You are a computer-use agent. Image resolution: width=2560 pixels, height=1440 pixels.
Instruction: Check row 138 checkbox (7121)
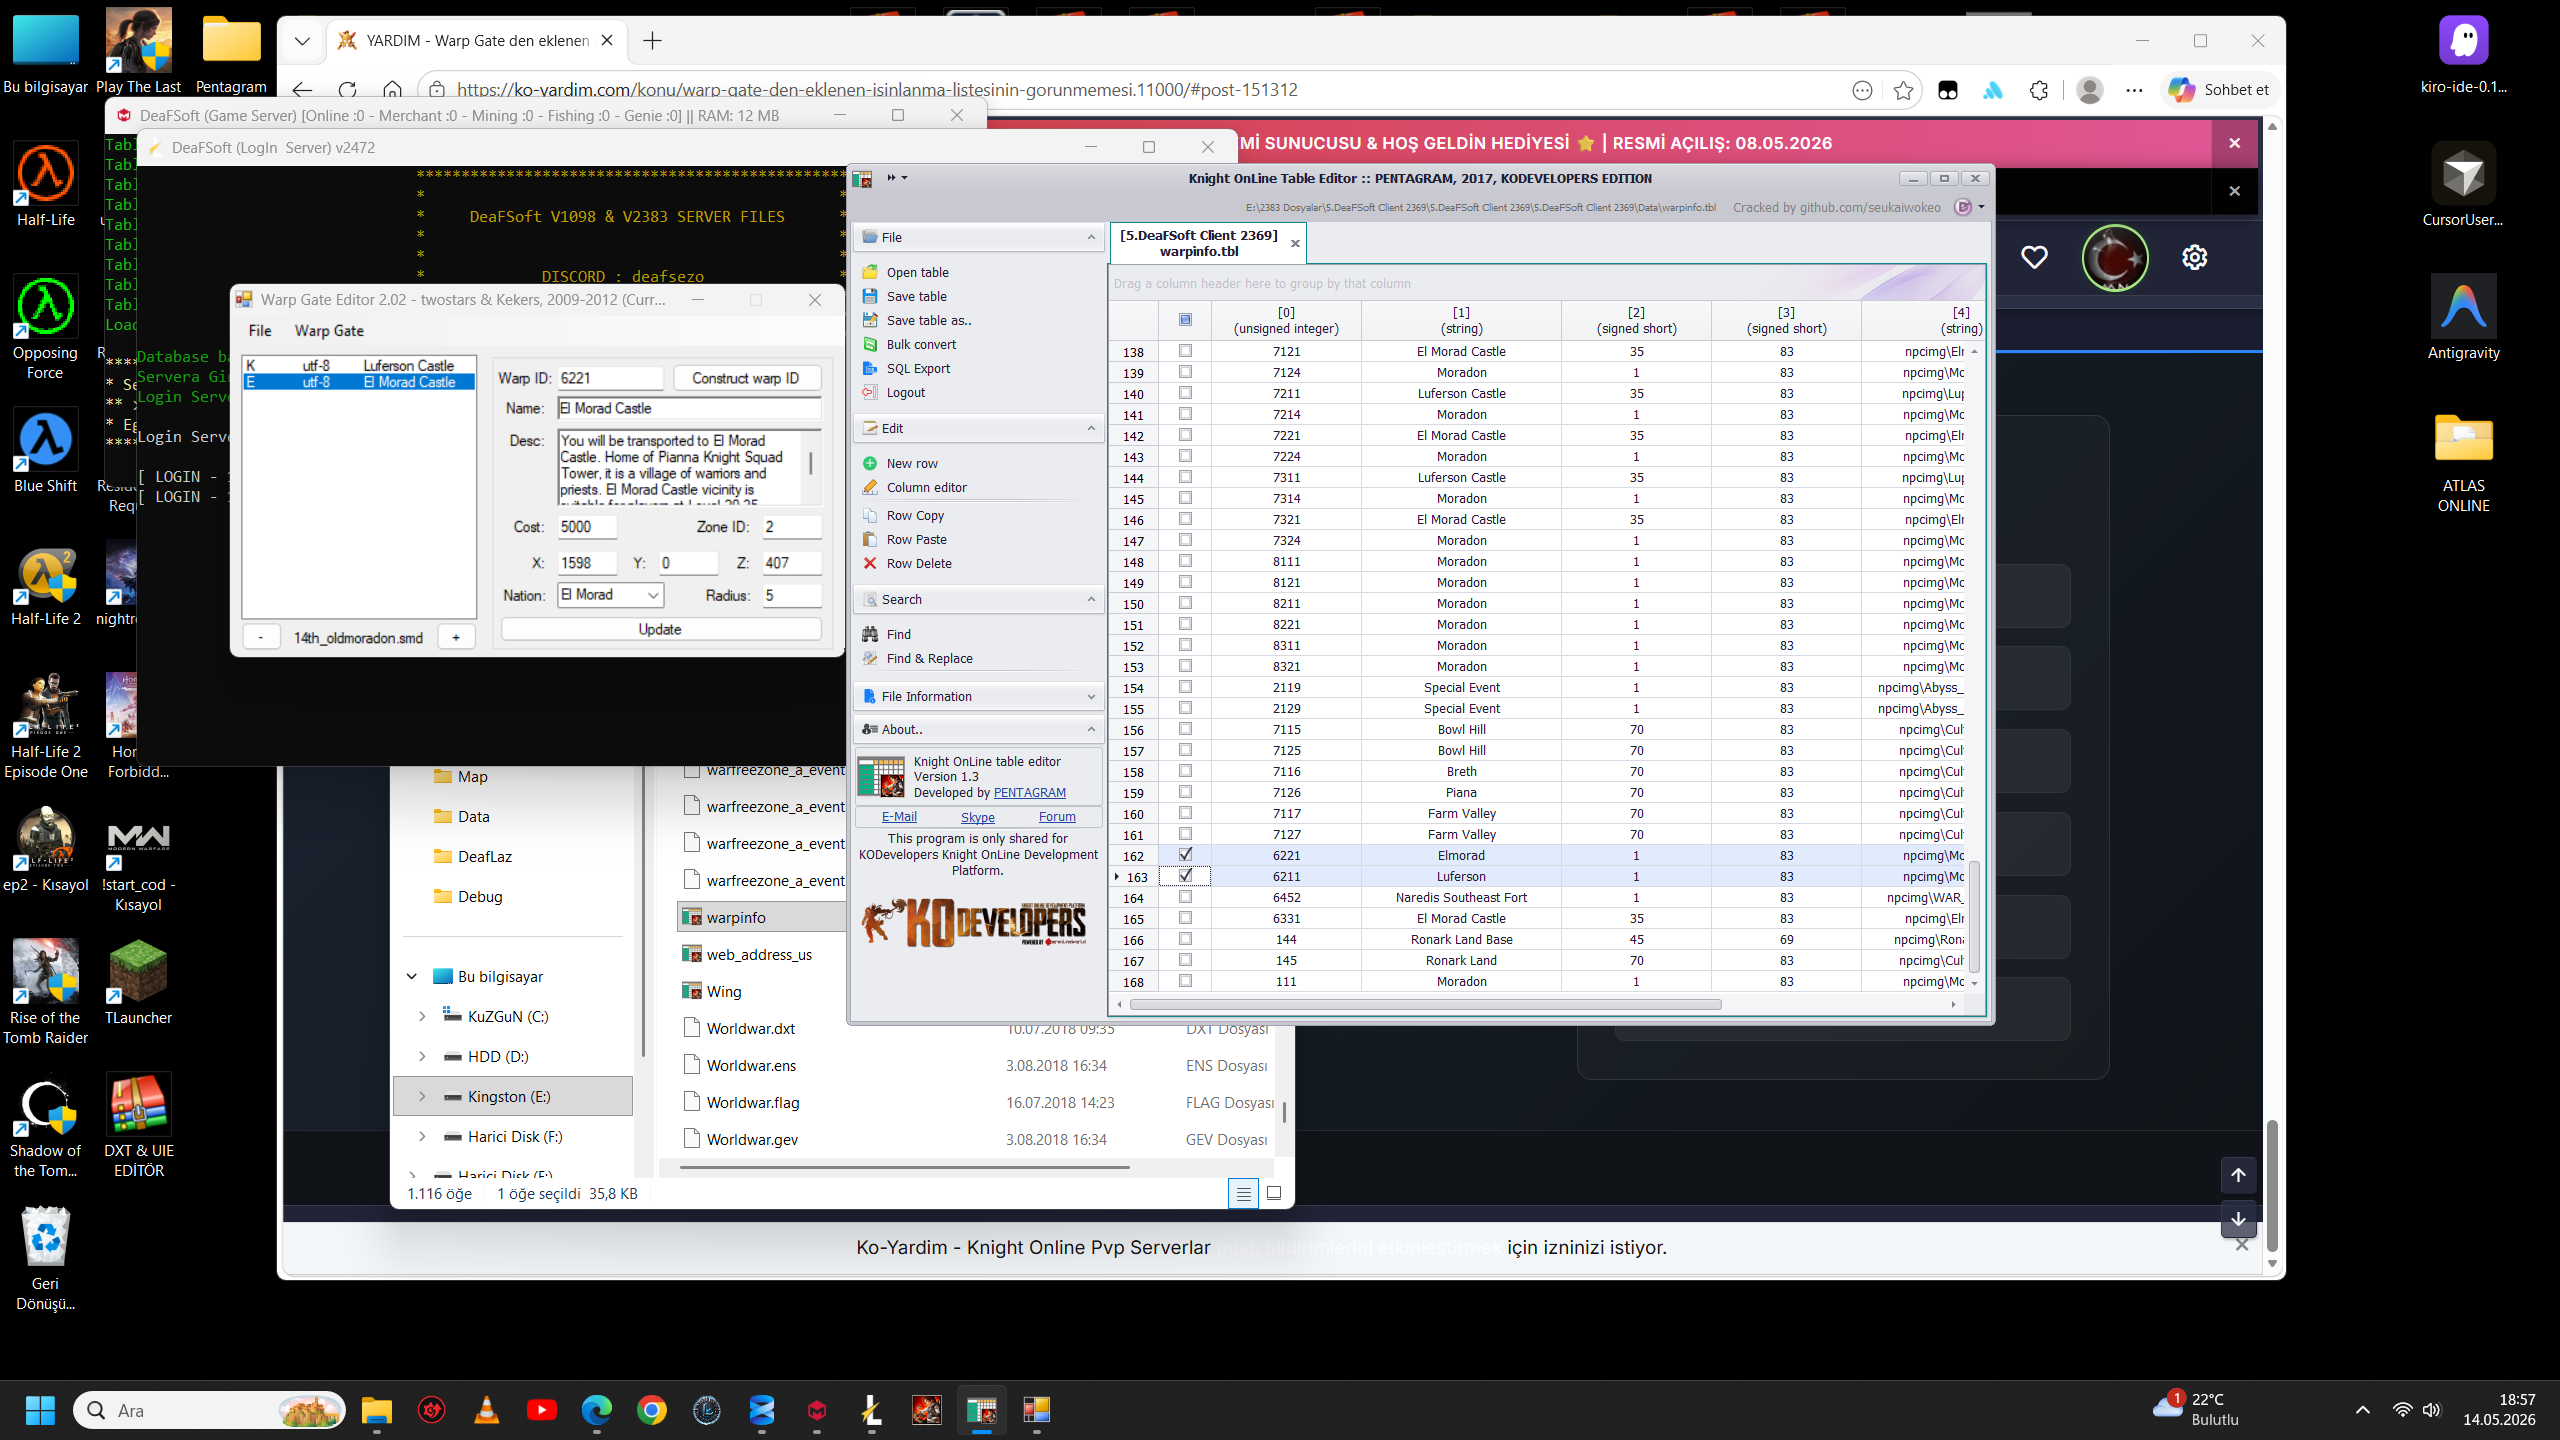[x=1185, y=351]
